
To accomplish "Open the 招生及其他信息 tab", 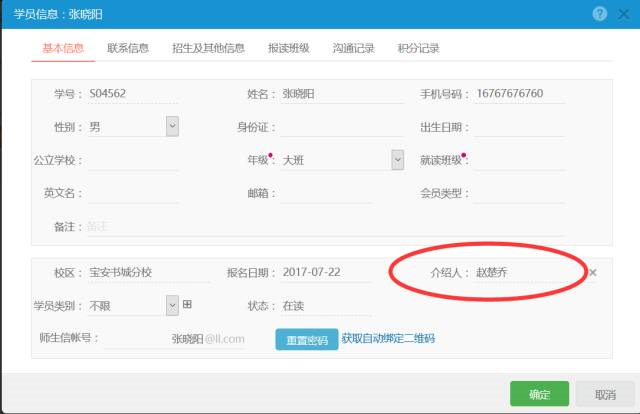I will pos(208,48).
